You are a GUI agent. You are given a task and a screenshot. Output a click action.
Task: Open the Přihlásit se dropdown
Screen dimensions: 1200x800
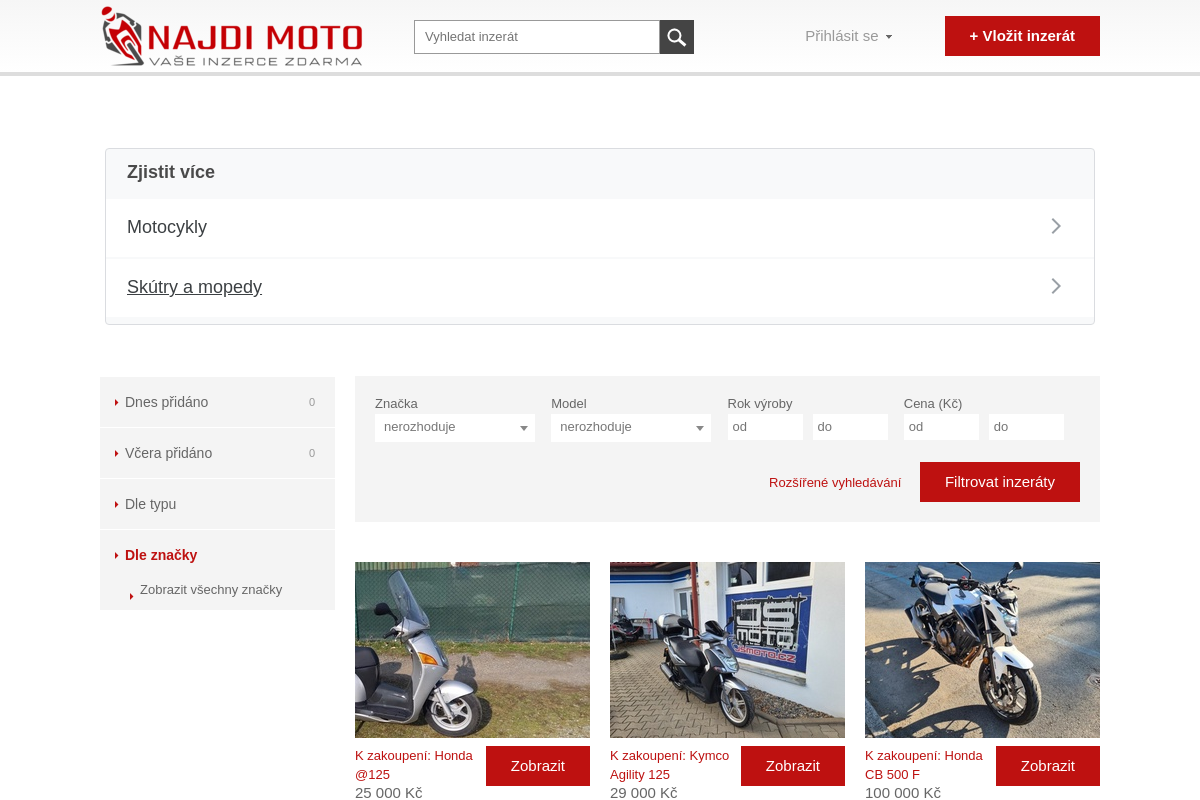coord(848,36)
